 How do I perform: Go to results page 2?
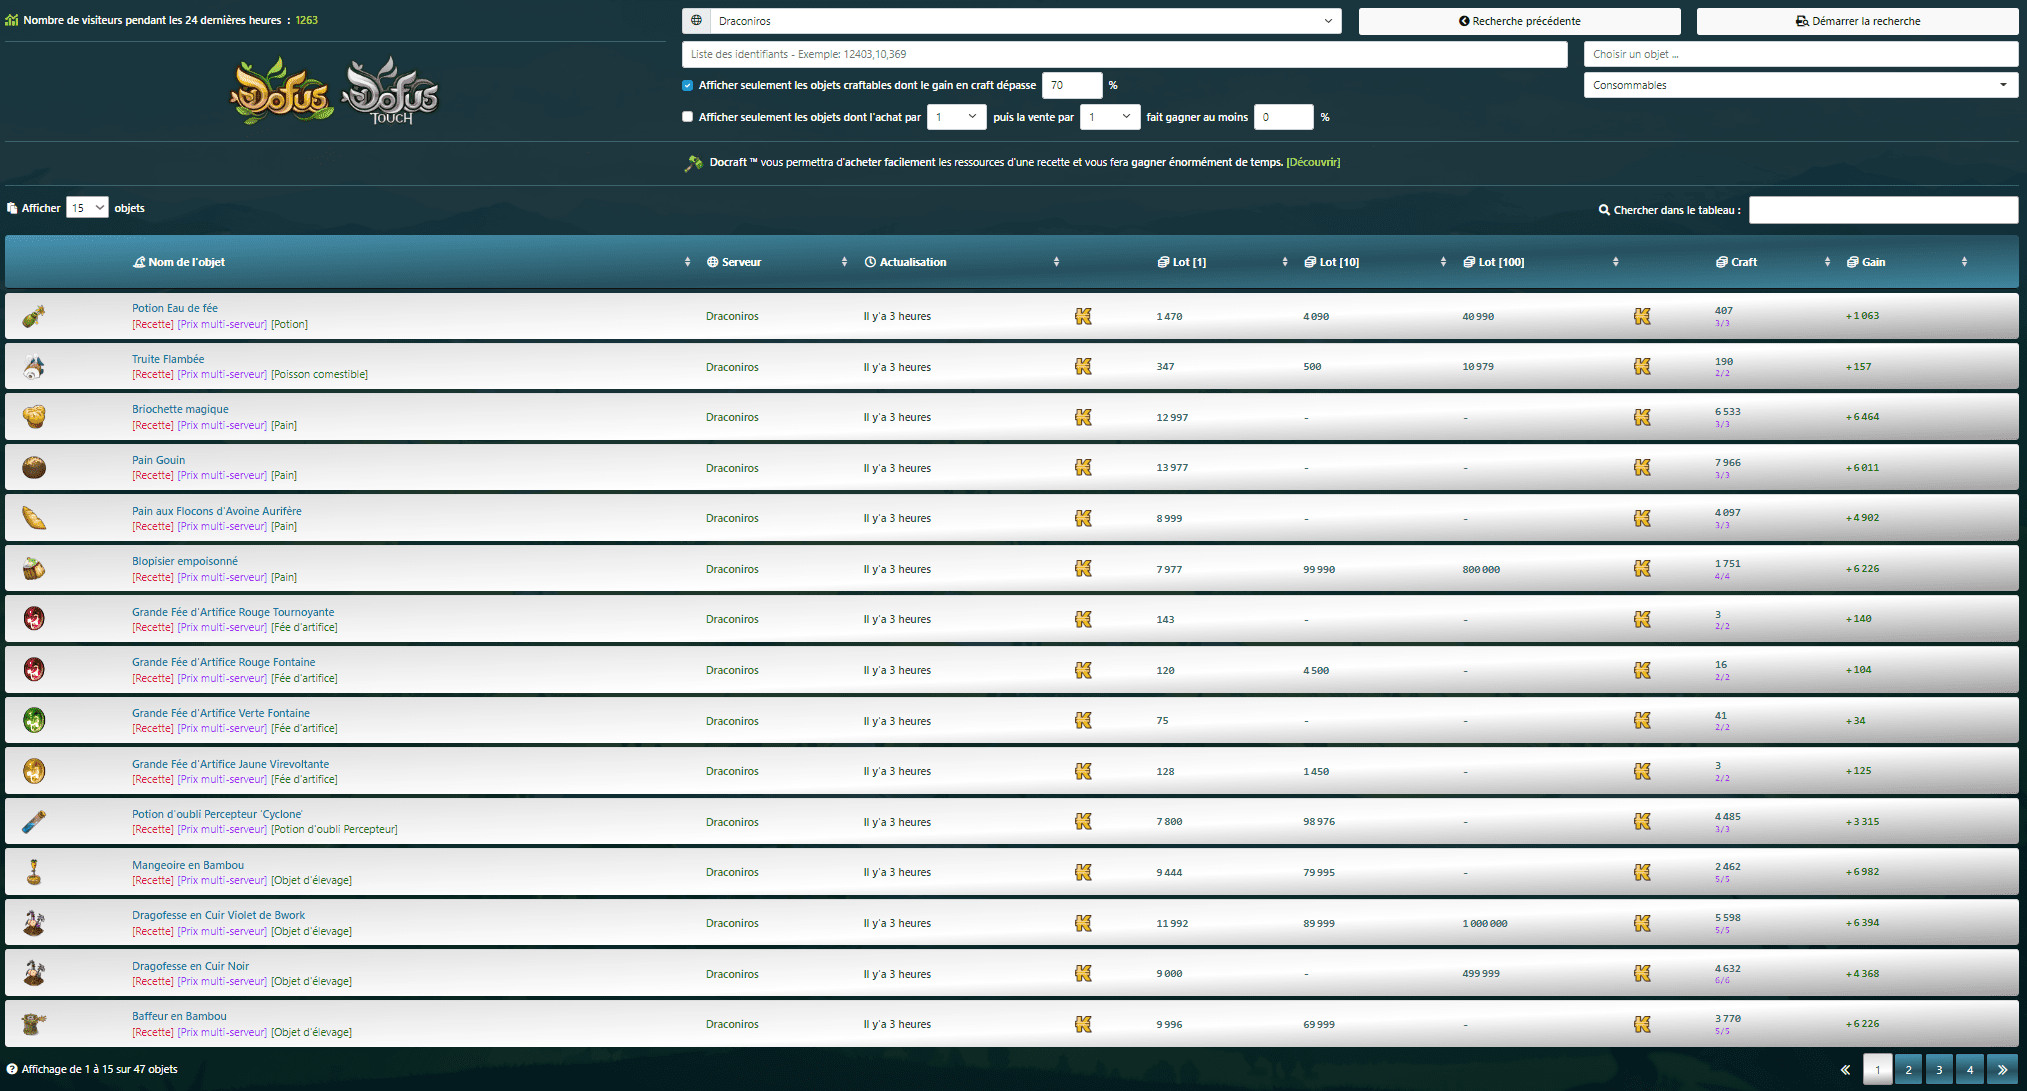click(x=1908, y=1069)
